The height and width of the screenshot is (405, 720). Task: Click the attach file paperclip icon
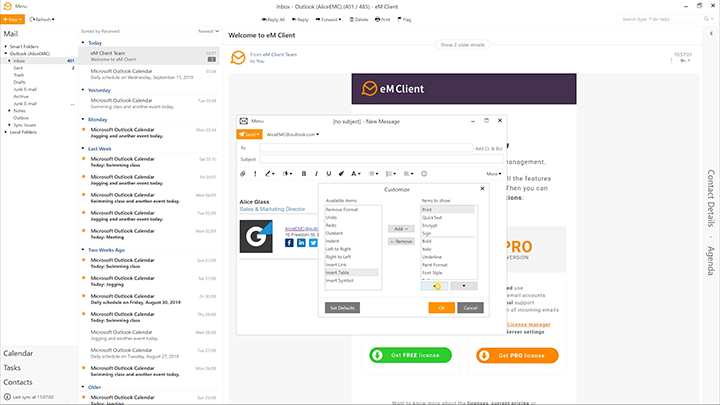243,174
